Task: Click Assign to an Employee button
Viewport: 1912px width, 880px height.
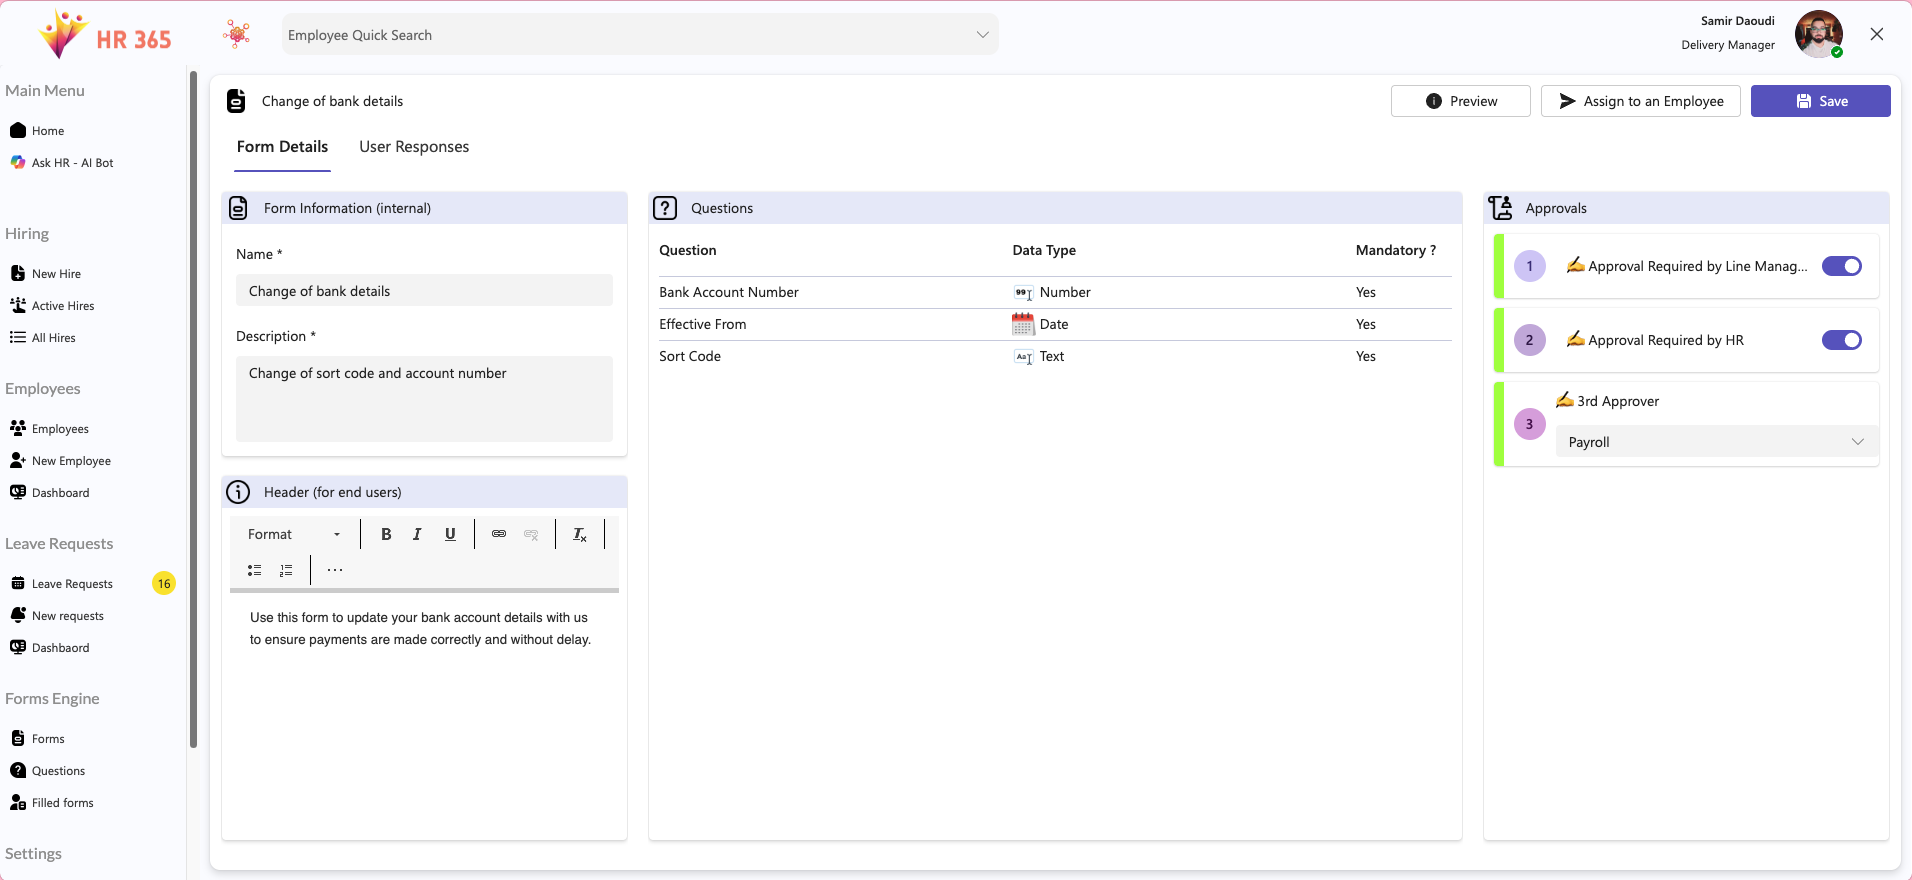Action: [1640, 101]
